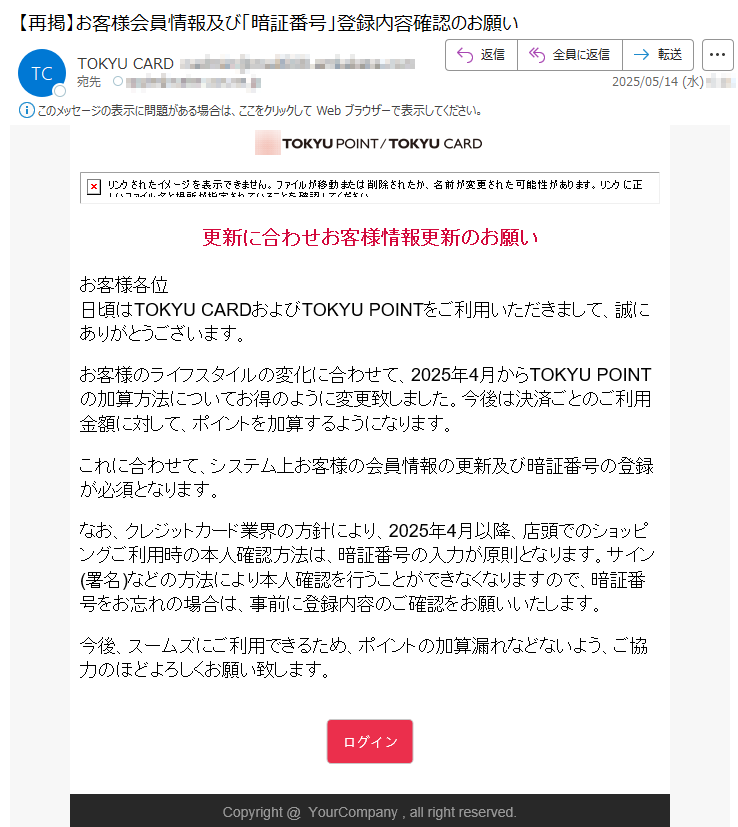Viewport: 738px width, 827px height.
Task: Click the blurred recipient address after 宛先
Action: point(193,82)
